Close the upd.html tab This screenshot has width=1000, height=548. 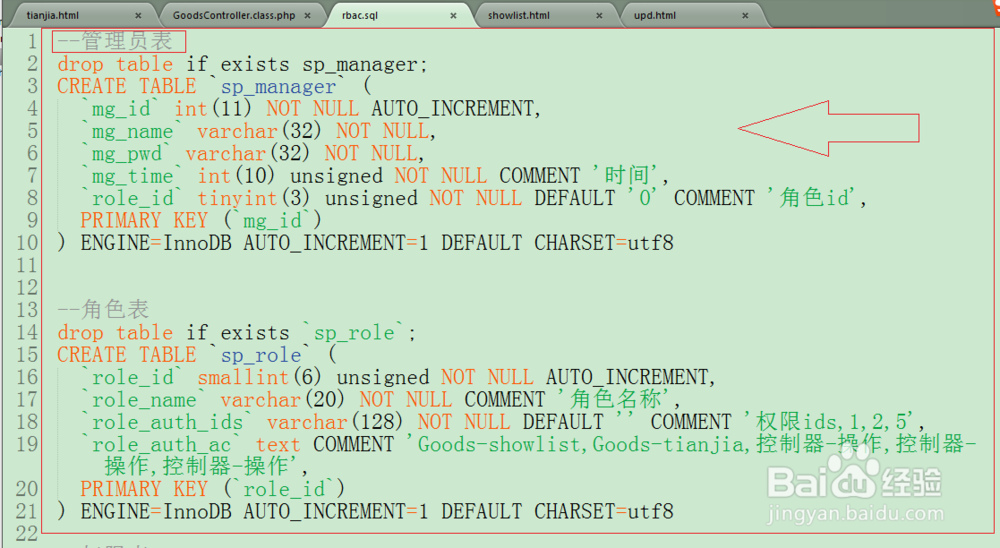[x=745, y=15]
